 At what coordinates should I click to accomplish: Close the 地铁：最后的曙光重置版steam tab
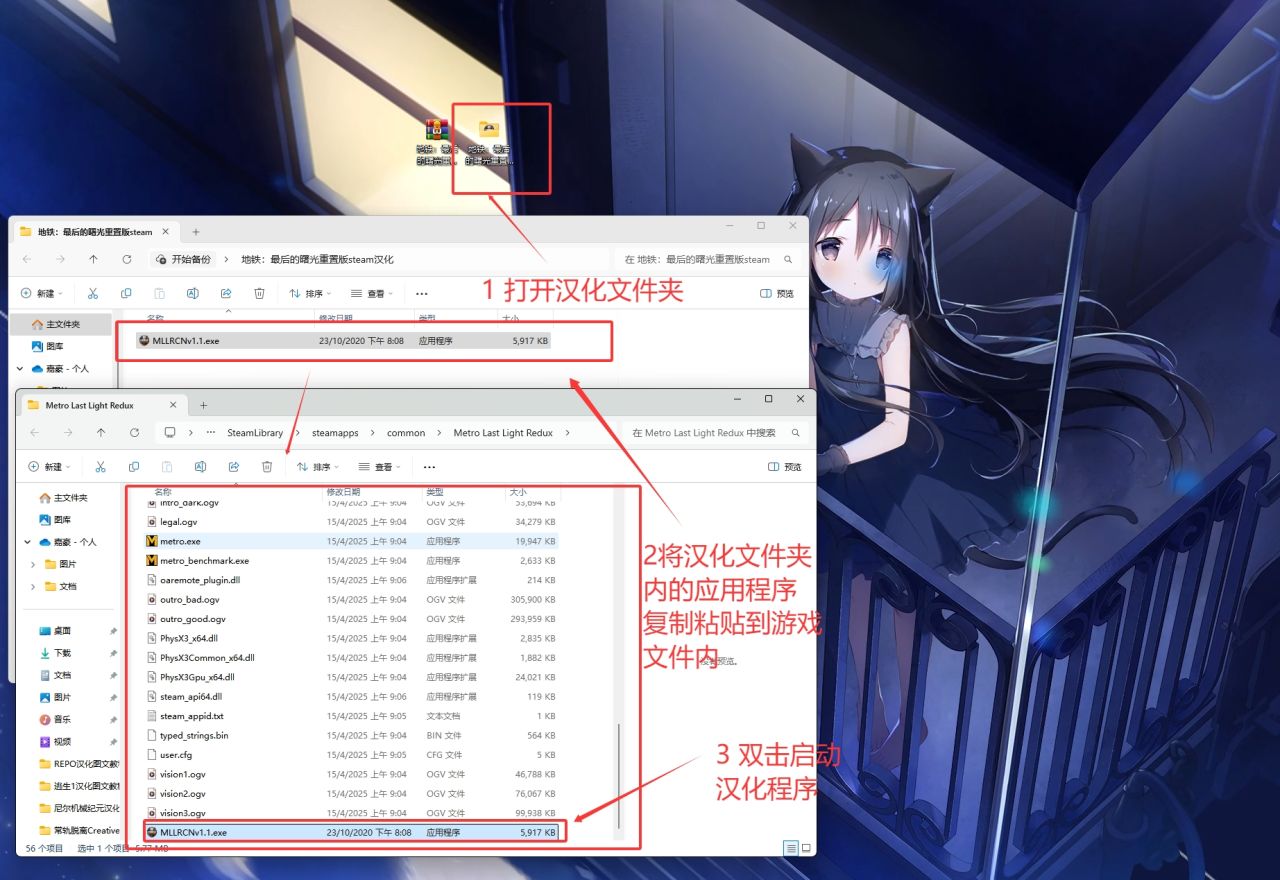click(165, 232)
